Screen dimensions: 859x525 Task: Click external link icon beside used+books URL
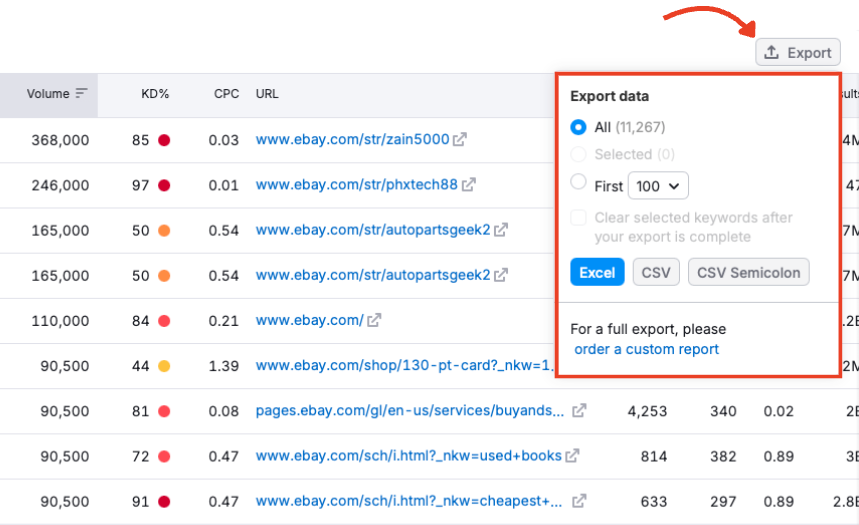tap(572, 456)
